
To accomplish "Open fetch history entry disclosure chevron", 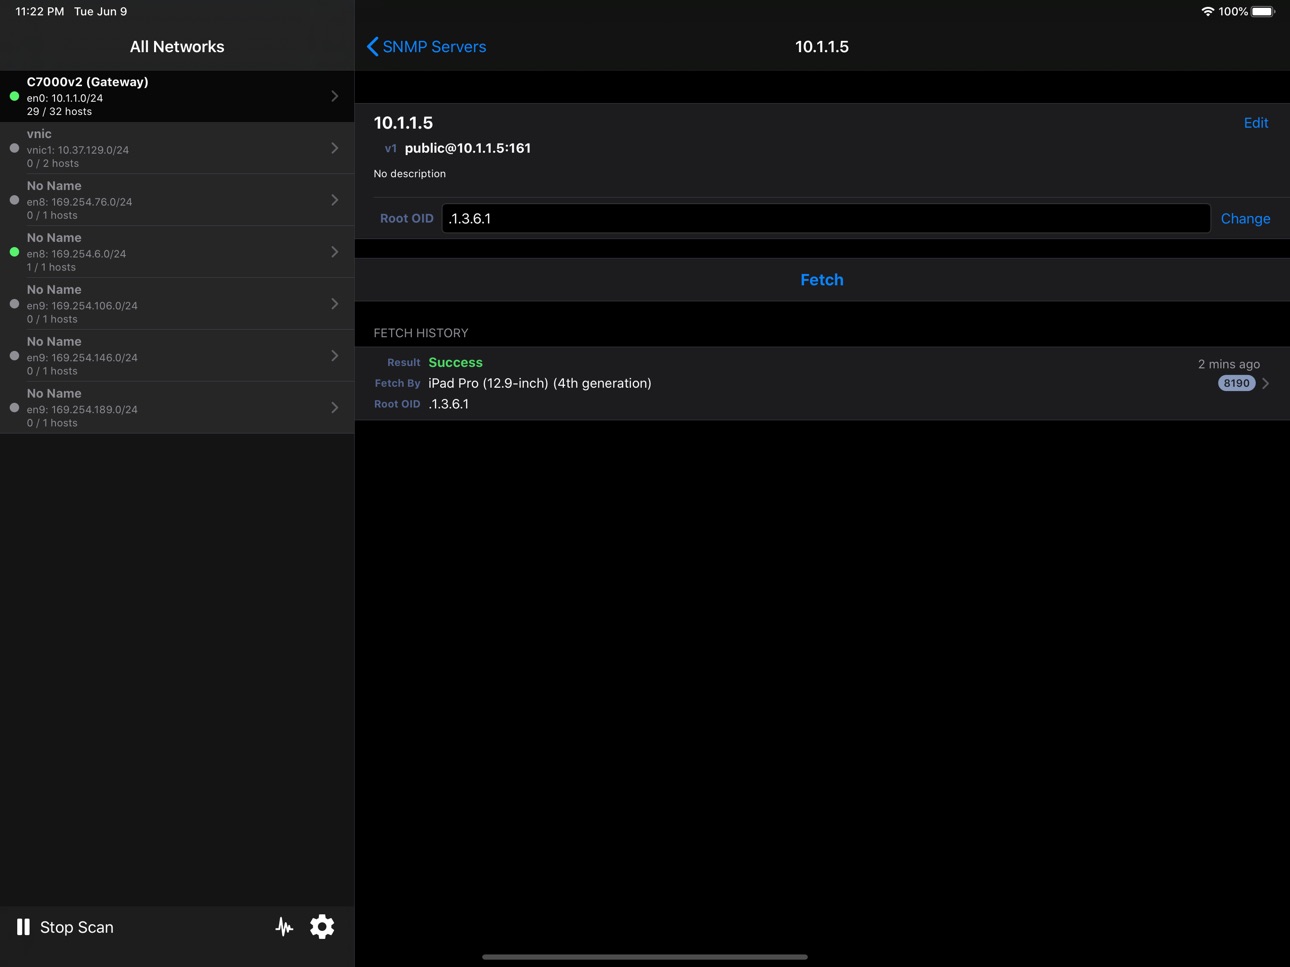I will click(1266, 383).
